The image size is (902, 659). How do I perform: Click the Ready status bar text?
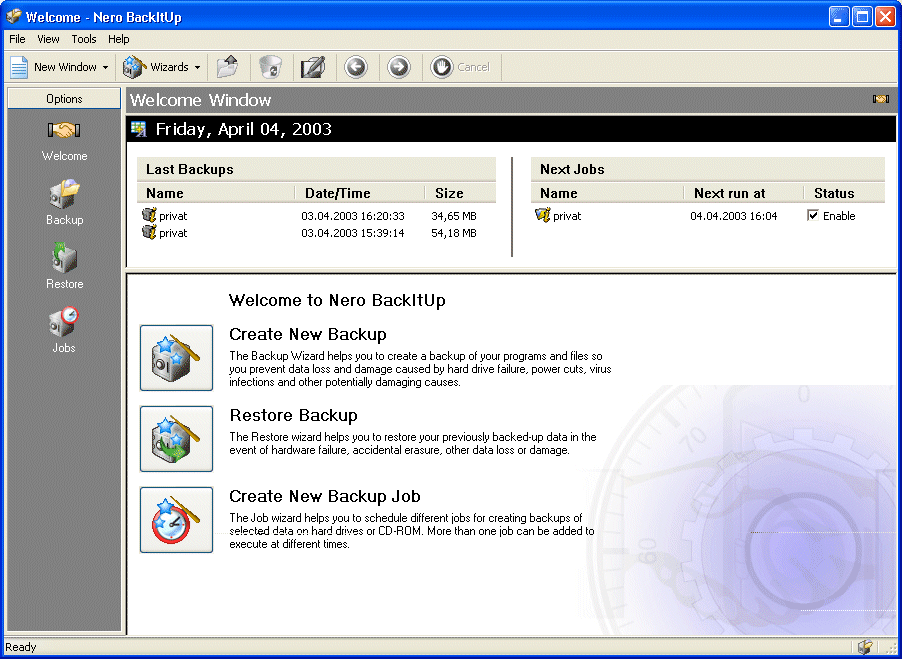pos(21,647)
